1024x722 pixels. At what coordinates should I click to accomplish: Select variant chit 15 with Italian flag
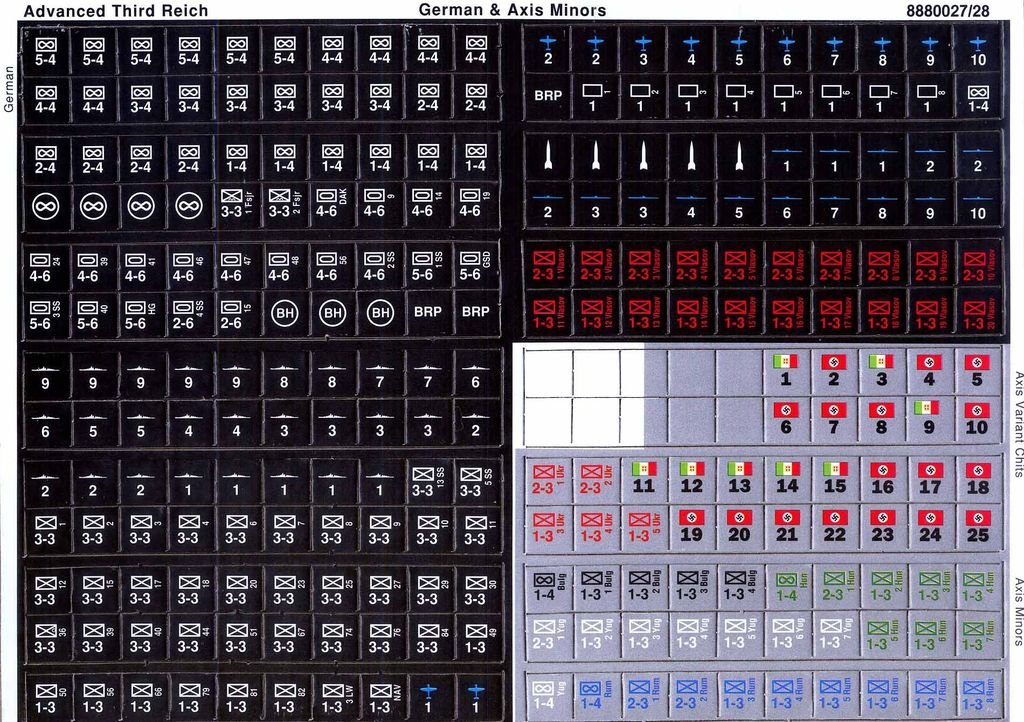point(835,479)
